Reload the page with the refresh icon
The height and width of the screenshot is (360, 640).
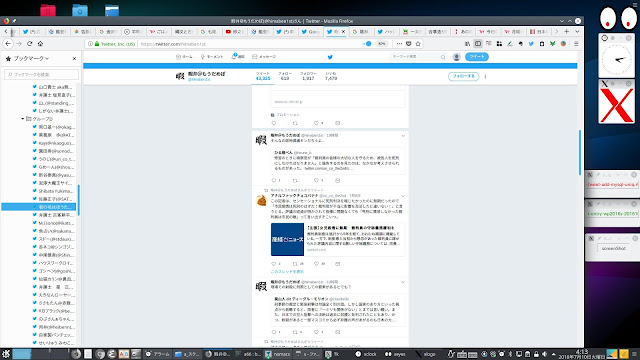point(29,44)
